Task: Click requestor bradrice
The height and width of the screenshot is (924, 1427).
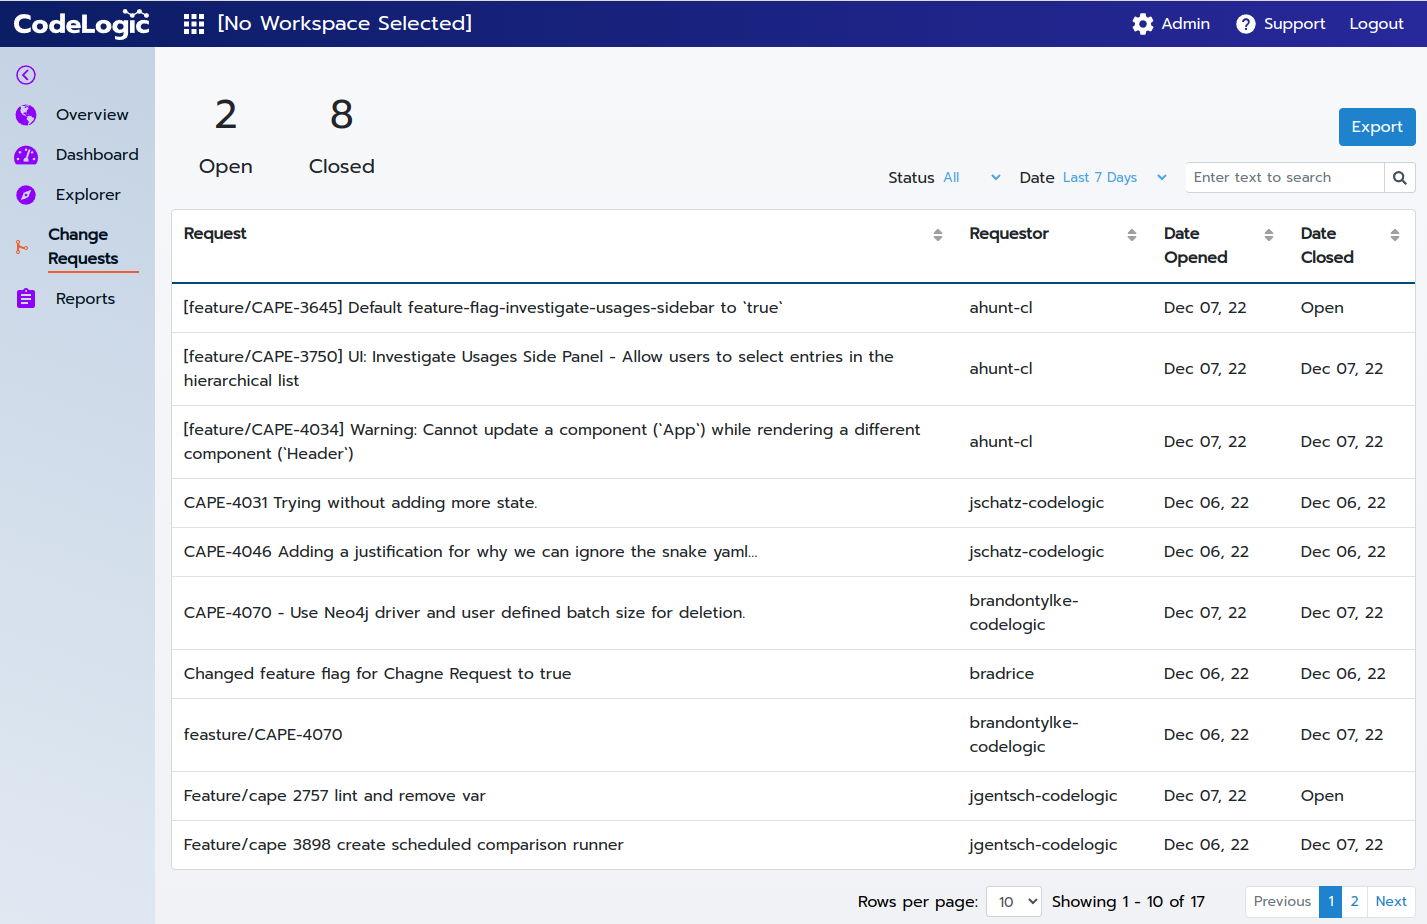Action: tap(1001, 674)
